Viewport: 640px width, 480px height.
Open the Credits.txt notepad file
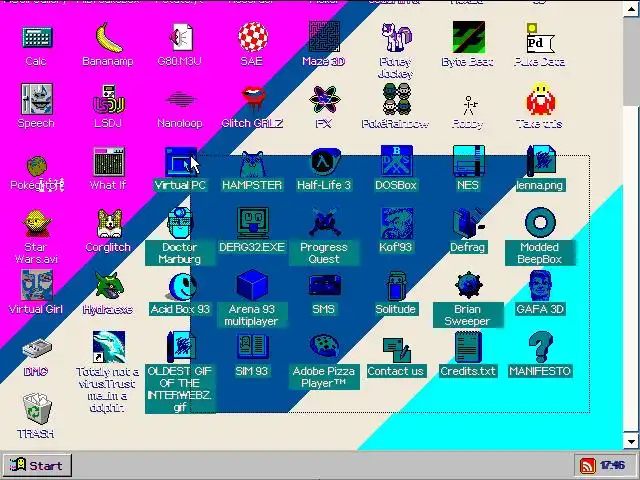[468, 347]
